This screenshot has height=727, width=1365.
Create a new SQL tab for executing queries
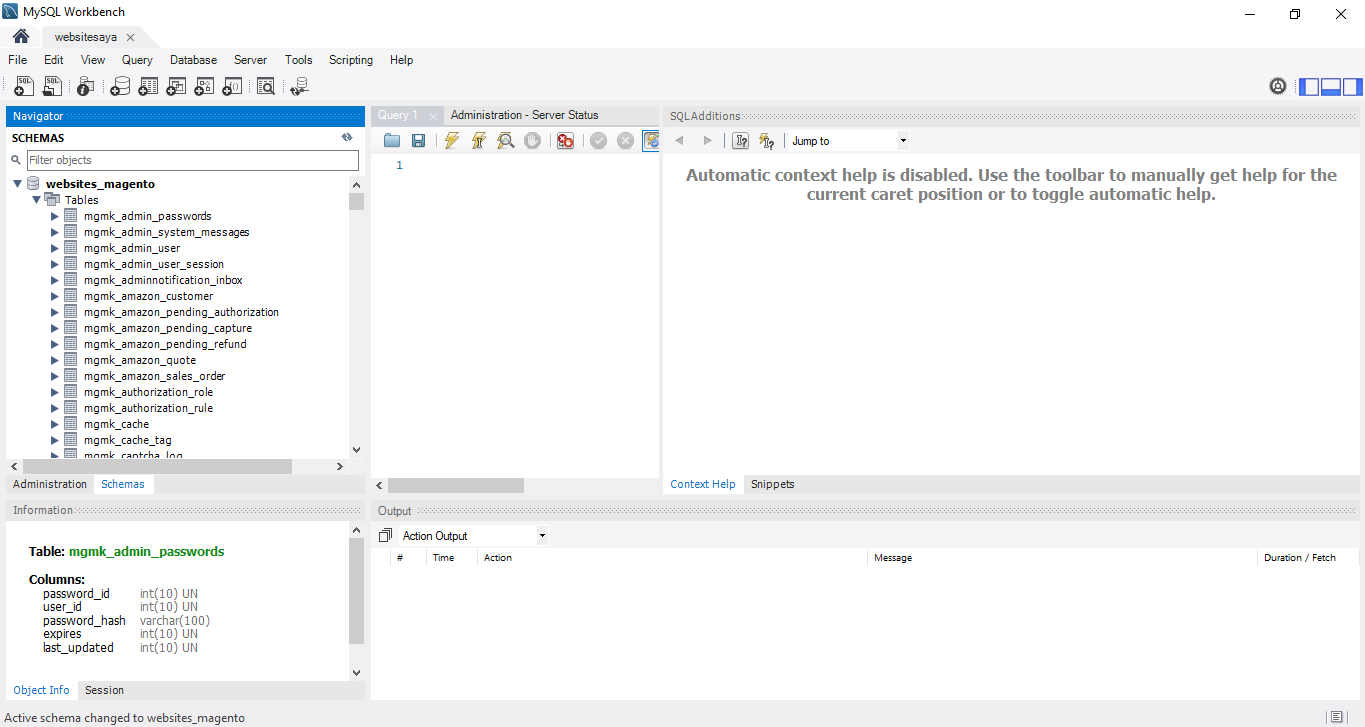point(23,86)
